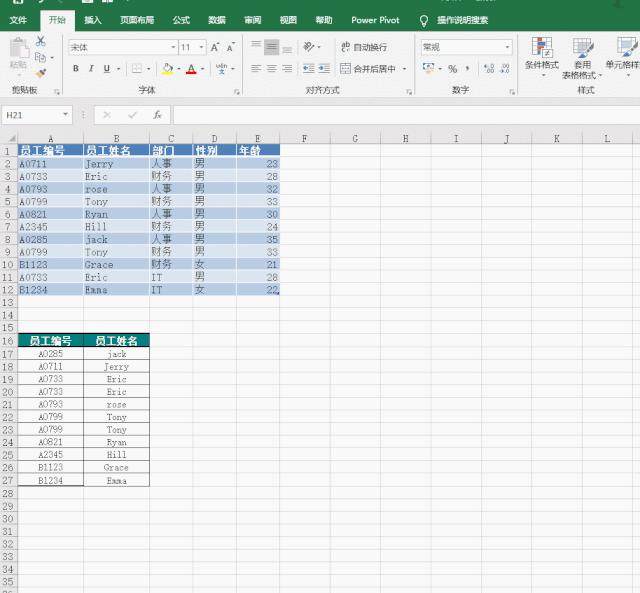640x593 pixels.
Task: Decrease the cell indent
Action: point(309,69)
